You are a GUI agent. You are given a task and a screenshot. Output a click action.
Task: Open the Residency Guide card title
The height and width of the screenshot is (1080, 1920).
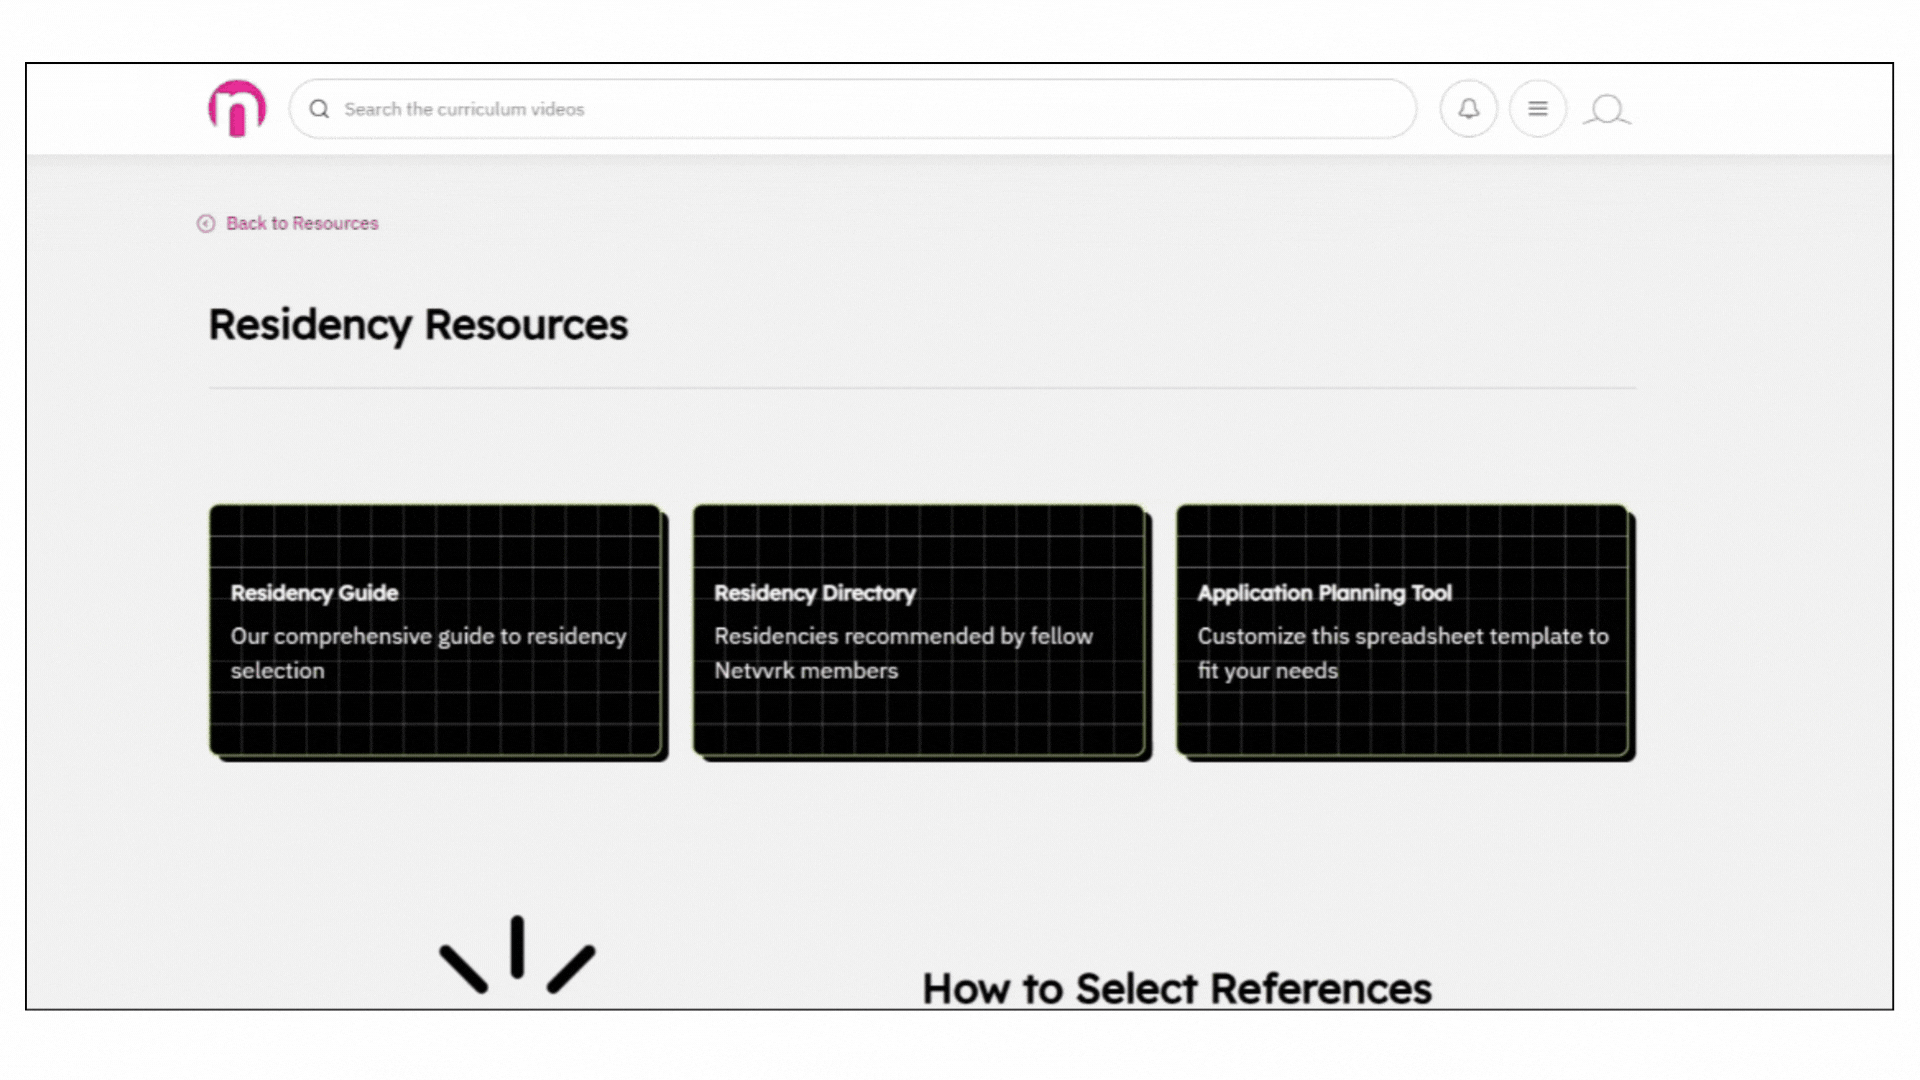tap(314, 593)
